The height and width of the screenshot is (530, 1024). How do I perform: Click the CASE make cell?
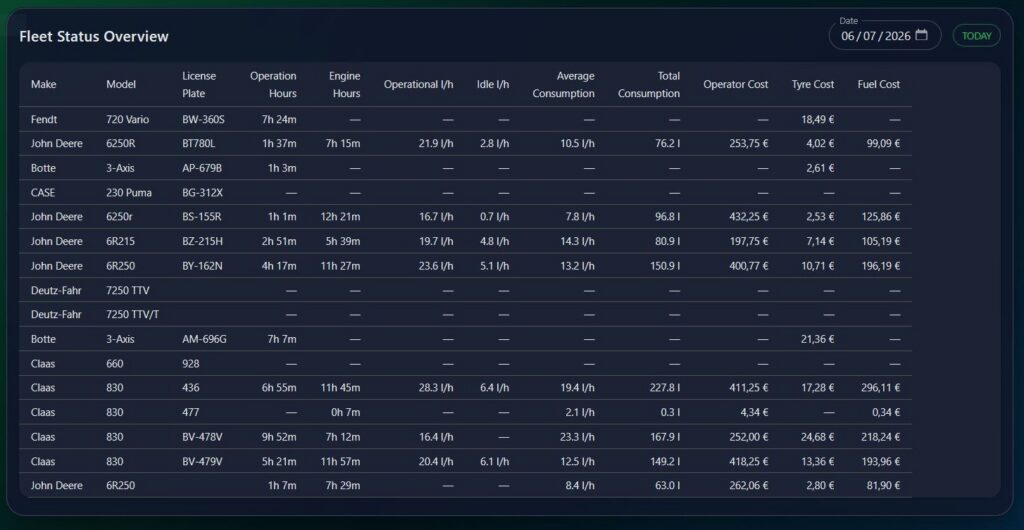tap(43, 193)
